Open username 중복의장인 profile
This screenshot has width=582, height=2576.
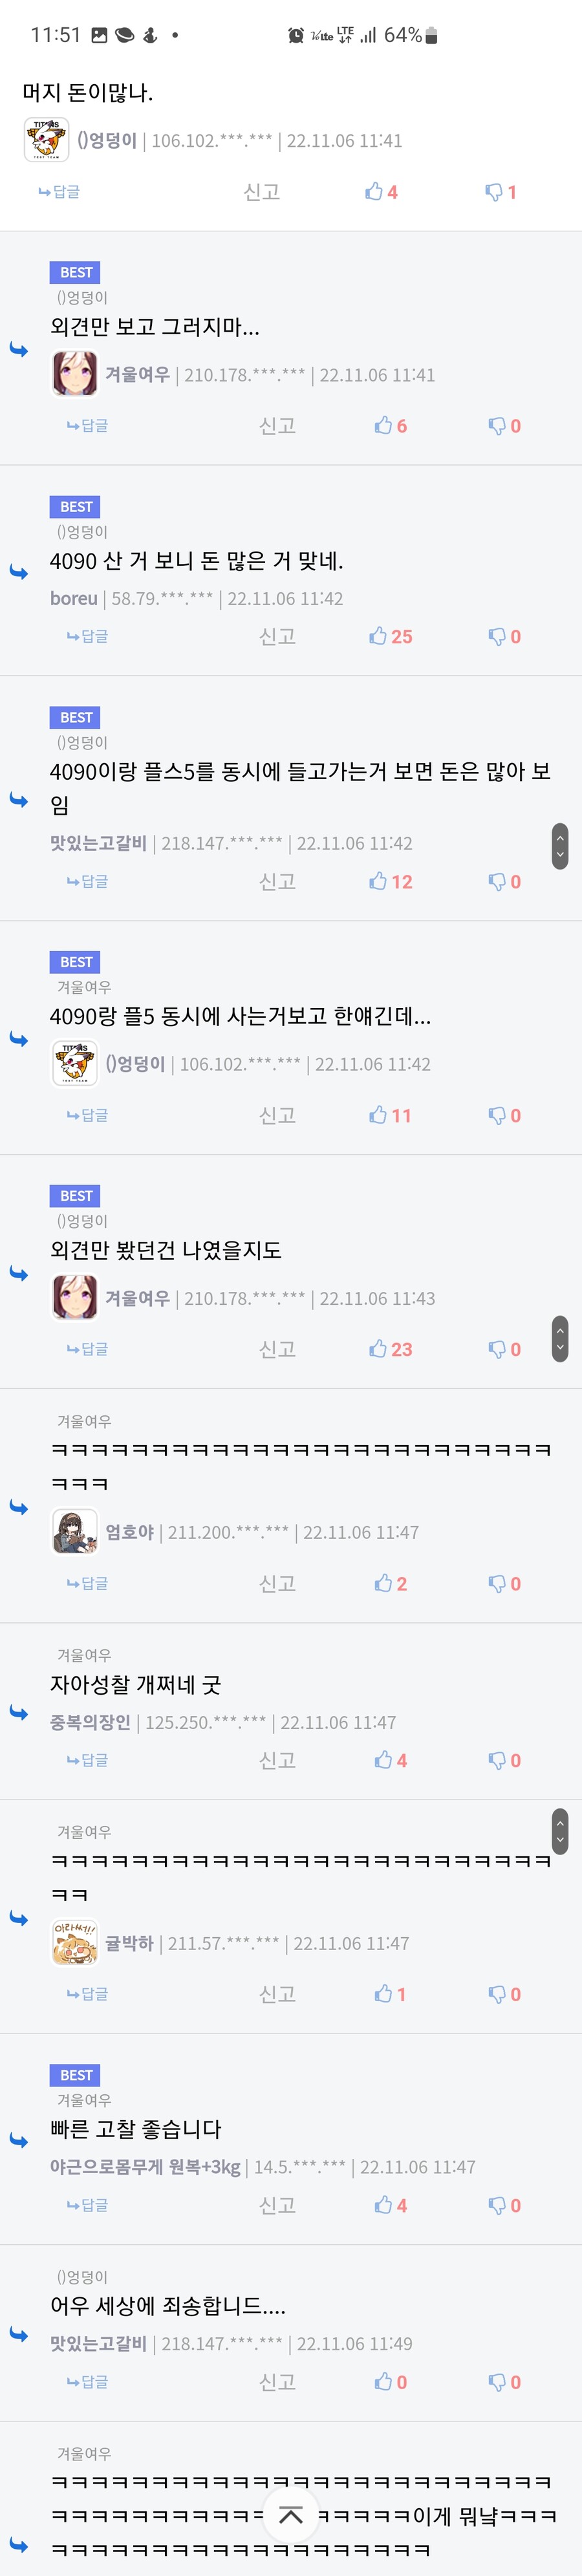point(90,1722)
